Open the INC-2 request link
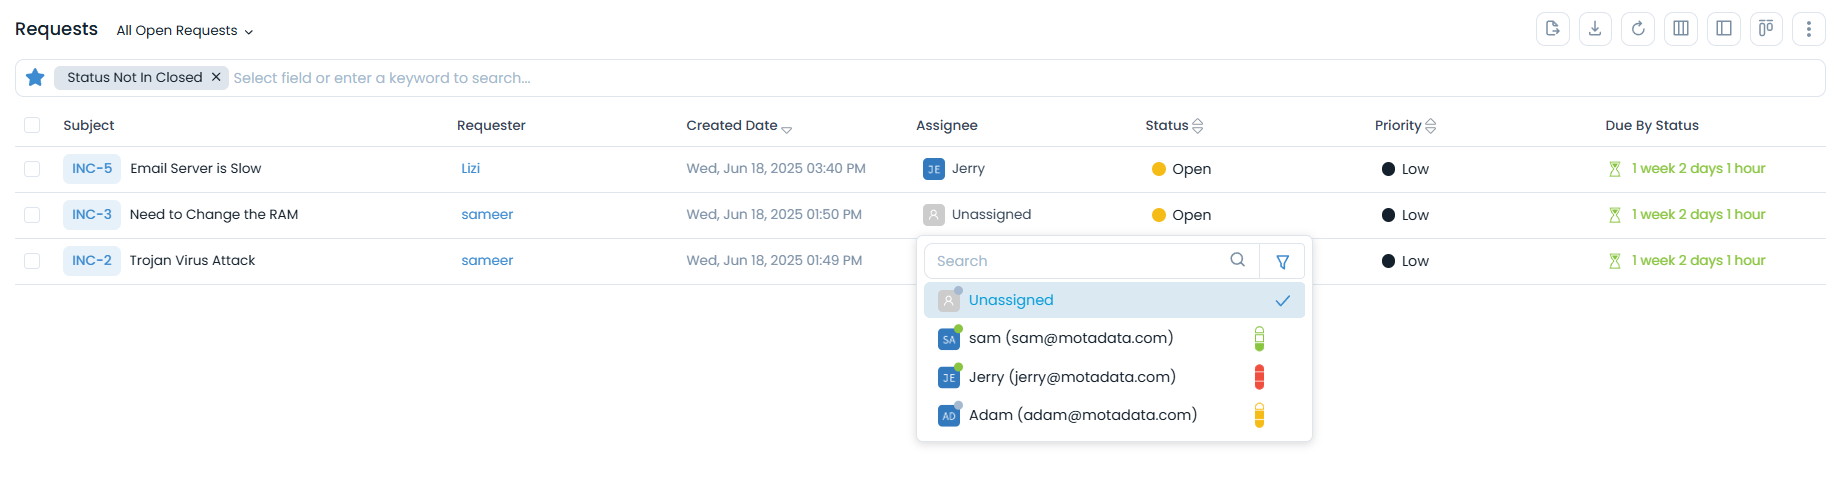The image size is (1844, 499). pos(92,261)
